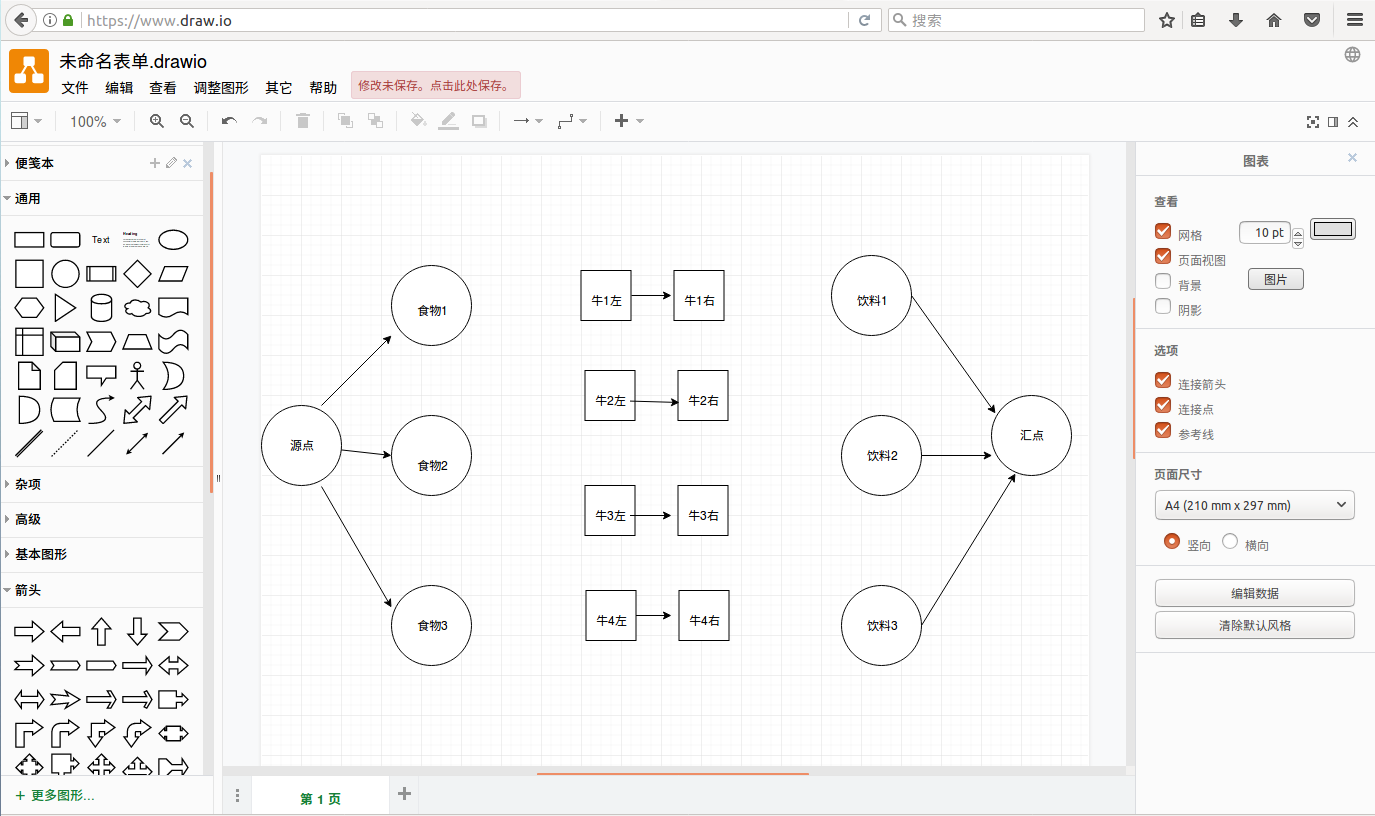Click the 更多图形 link

pyautogui.click(x=55, y=796)
